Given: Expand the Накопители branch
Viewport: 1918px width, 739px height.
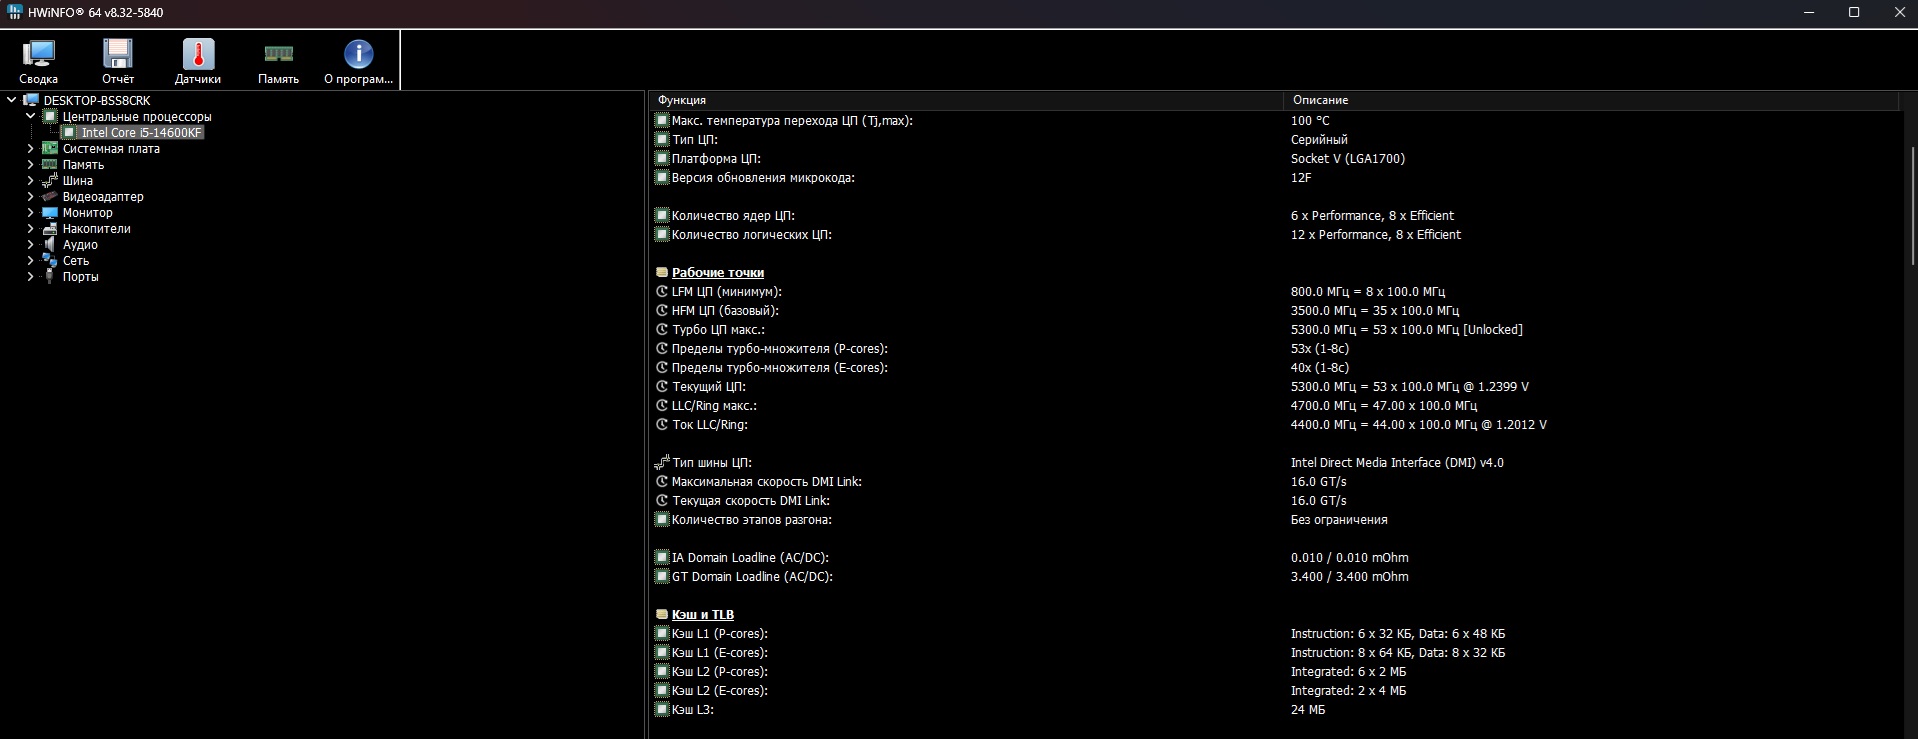Looking at the screenshot, I should point(31,228).
